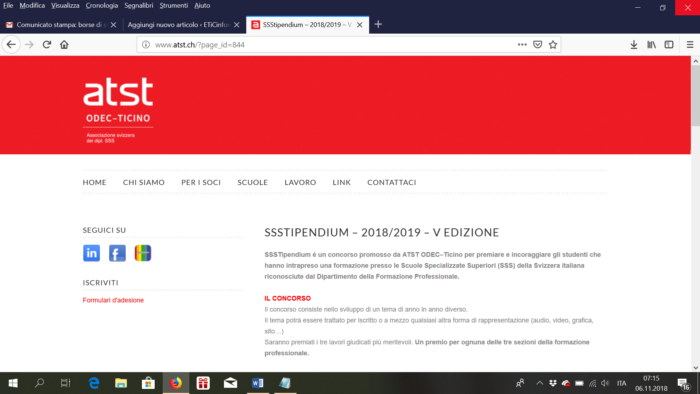Open page actions three-dot menu
This screenshot has height=394, width=700.
522,45
